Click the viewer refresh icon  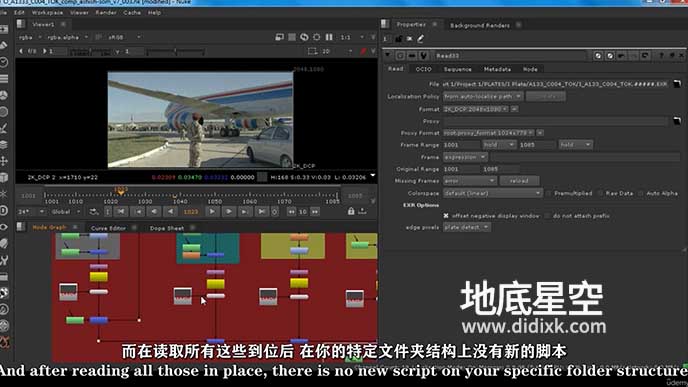tap(304, 37)
